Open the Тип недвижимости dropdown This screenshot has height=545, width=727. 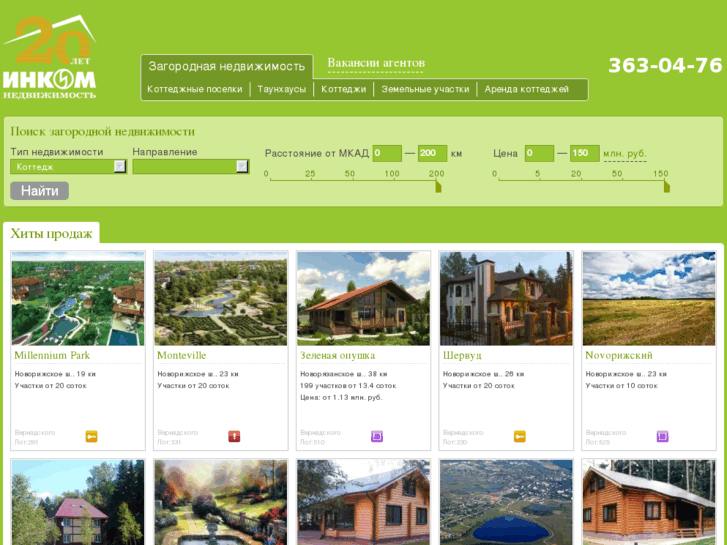click(x=69, y=167)
